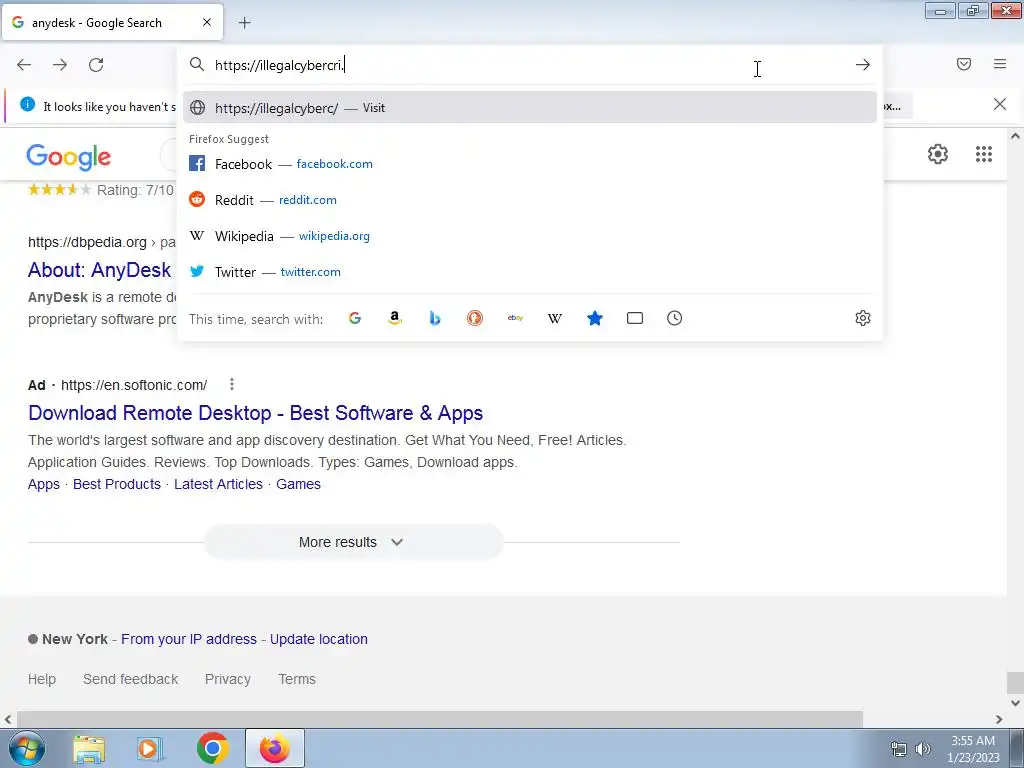The image size is (1024, 768).
Task: Open volume control in system tray
Action: pyautogui.click(x=922, y=749)
